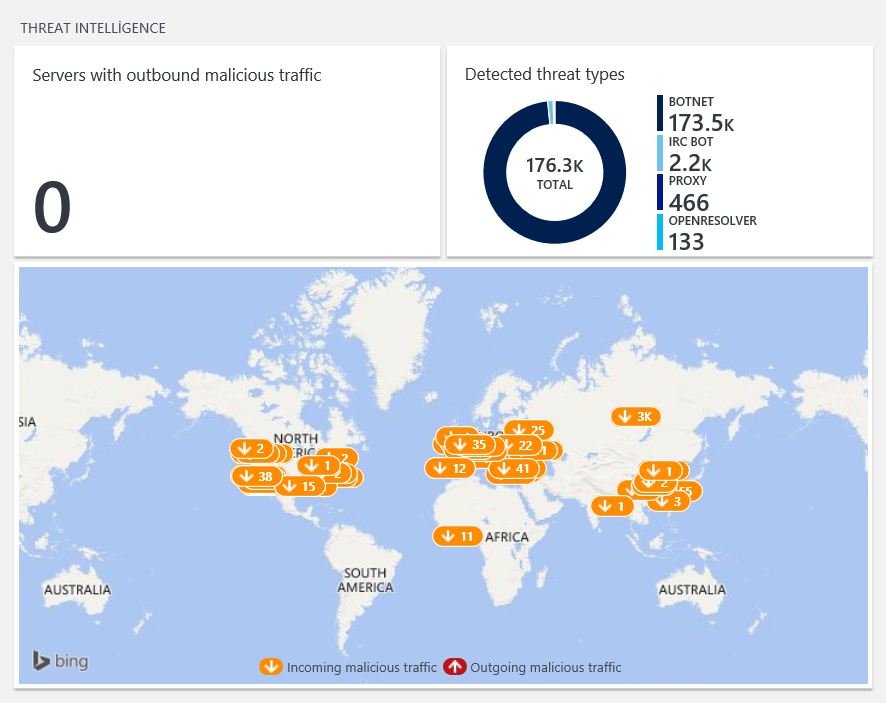Select the 12 incoming traffic marker west of Europe

pos(450,468)
